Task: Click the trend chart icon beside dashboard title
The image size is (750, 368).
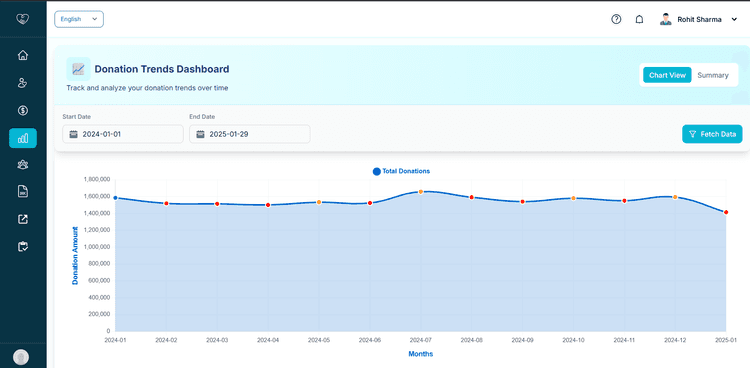Action: (x=78, y=69)
